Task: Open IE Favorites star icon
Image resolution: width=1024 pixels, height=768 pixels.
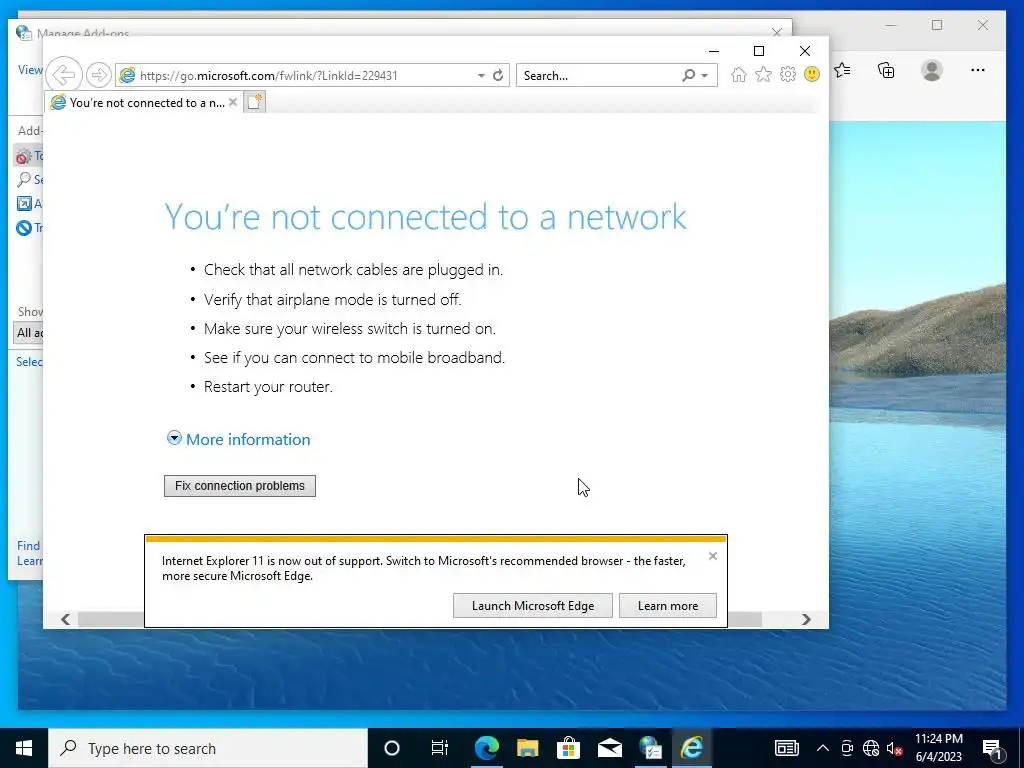Action: (763, 74)
